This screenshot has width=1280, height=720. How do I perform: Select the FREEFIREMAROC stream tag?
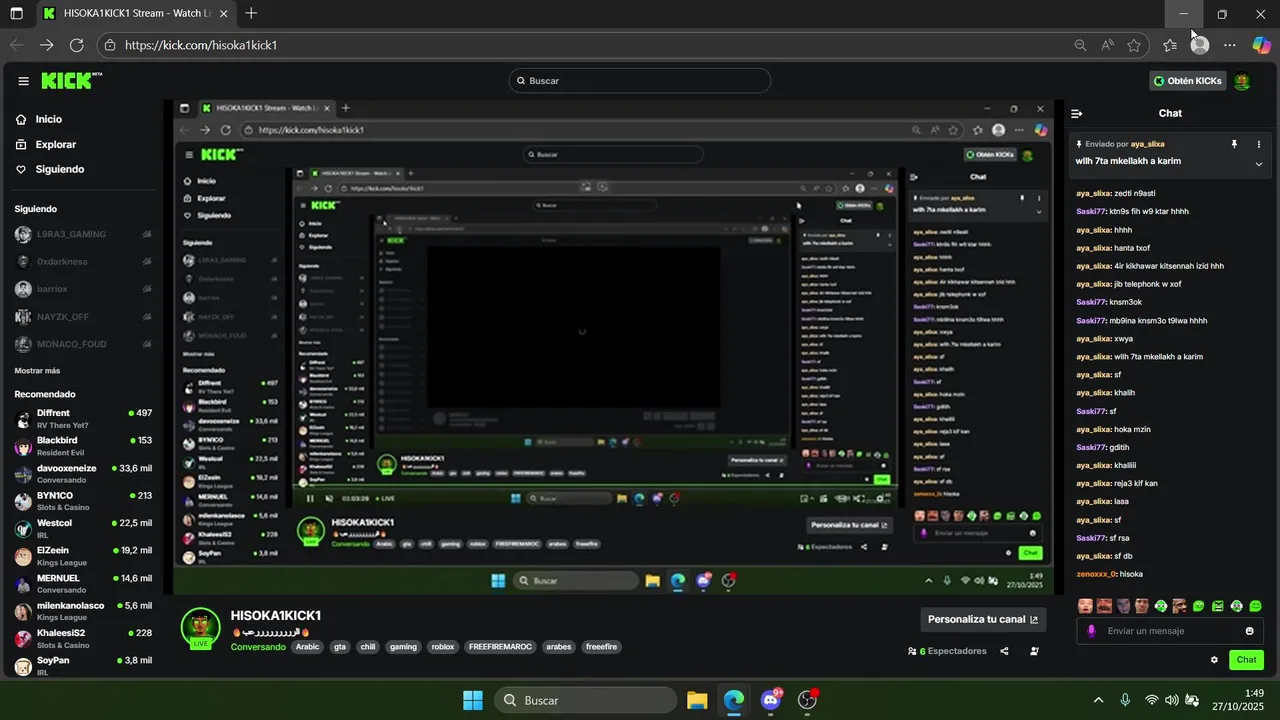499,647
